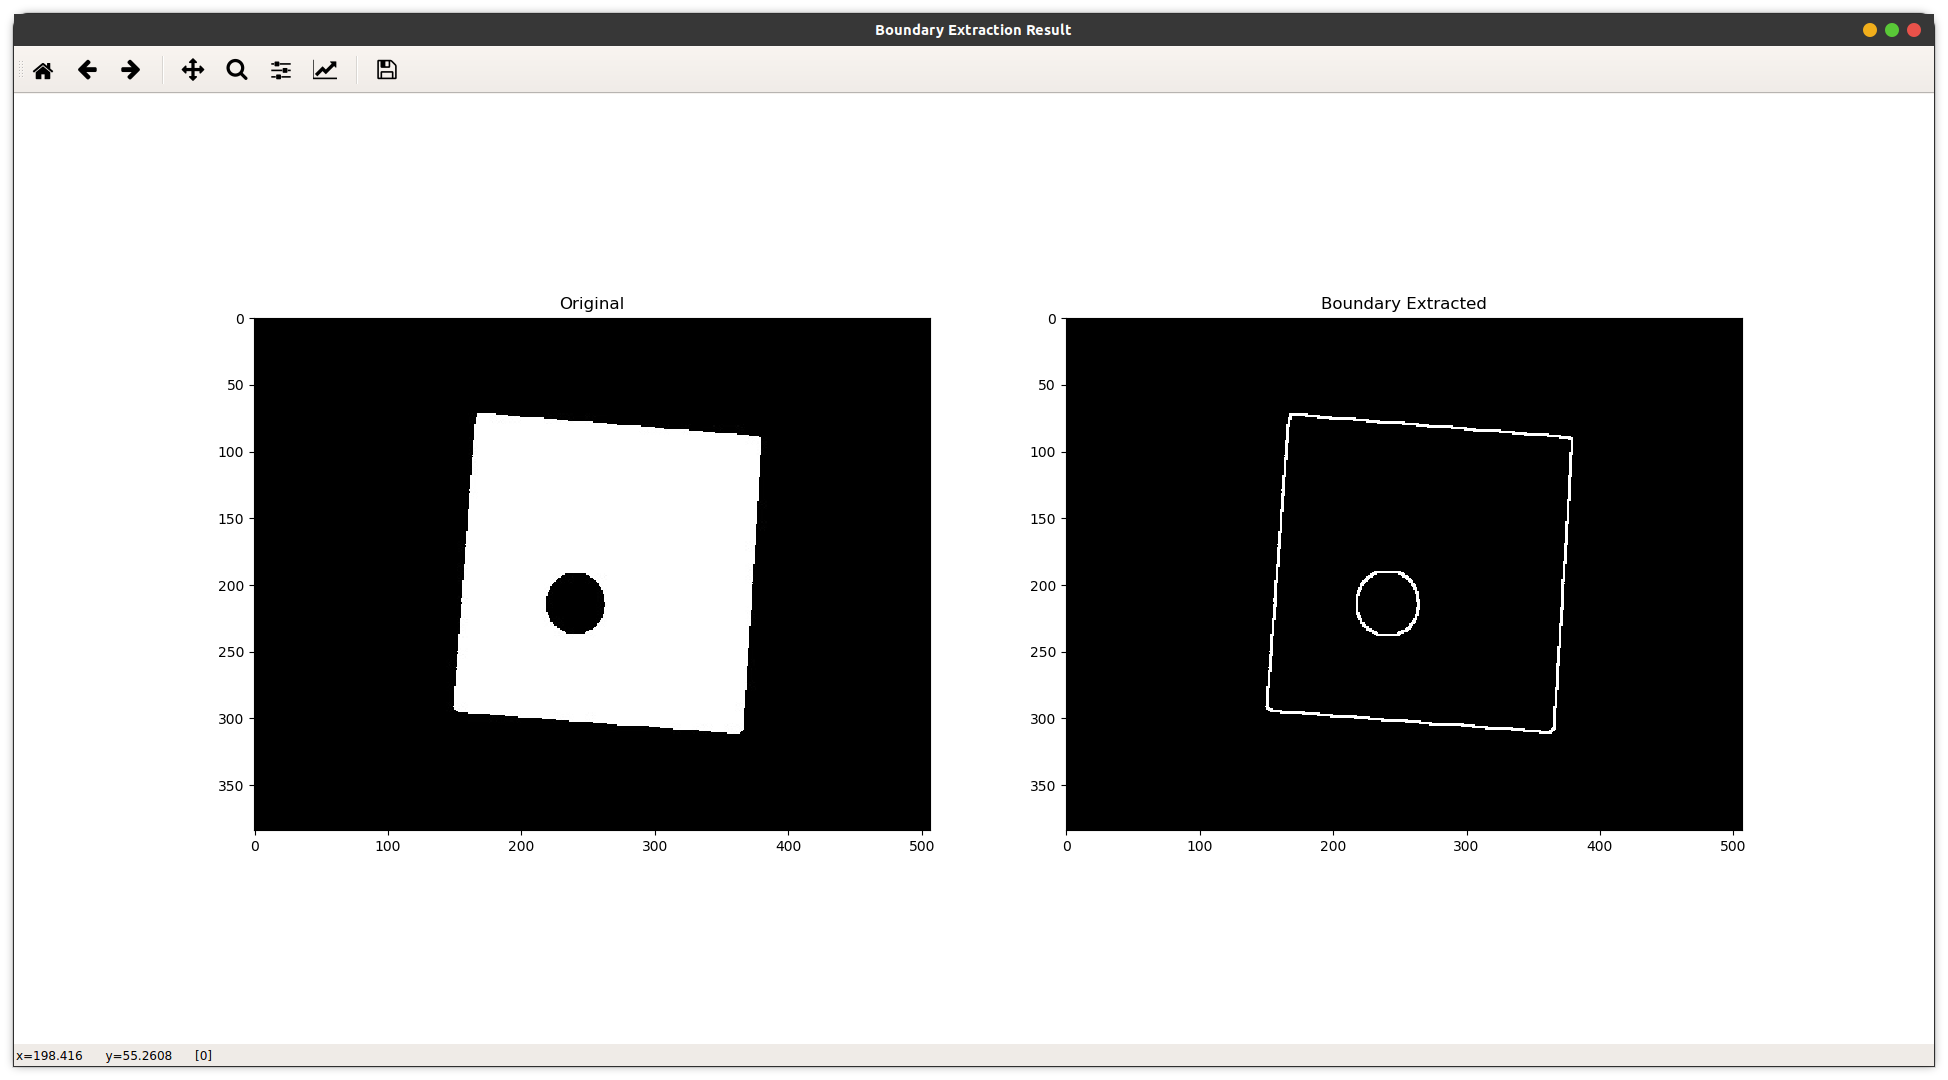Activate the Pan/Zoom tool

pos(191,70)
